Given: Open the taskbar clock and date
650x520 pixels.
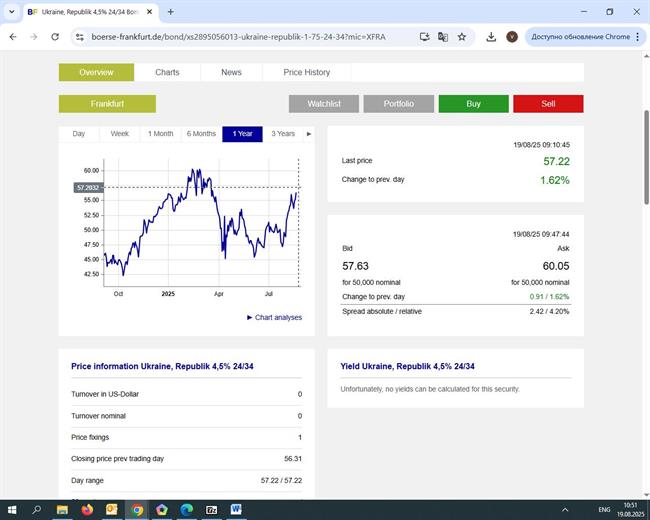Looking at the screenshot, I should [630, 510].
